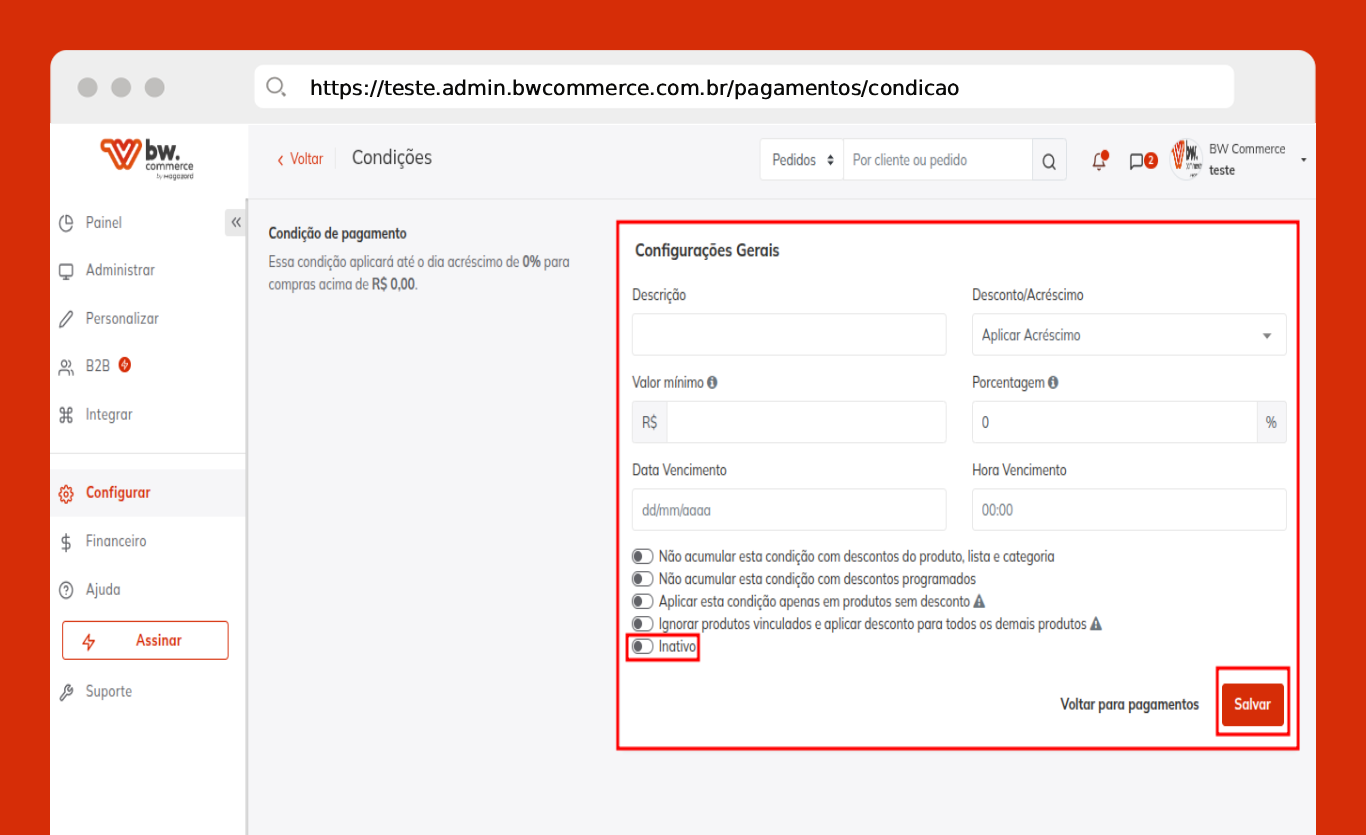This screenshot has height=835, width=1366.
Task: Open the chat messages icon
Action: [x=1137, y=161]
